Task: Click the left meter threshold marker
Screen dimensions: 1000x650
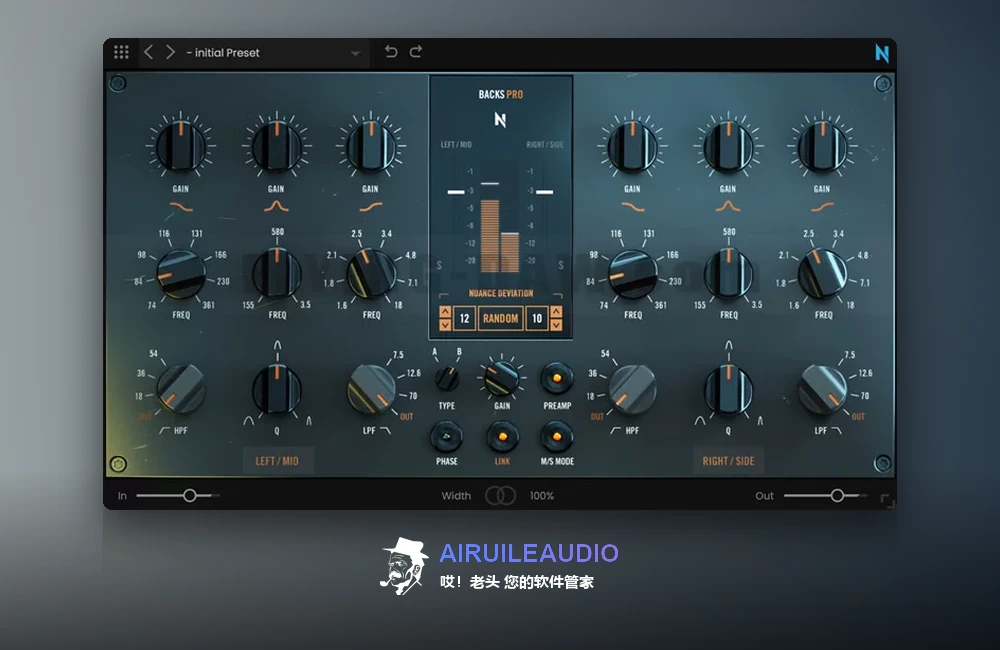Action: 456,191
